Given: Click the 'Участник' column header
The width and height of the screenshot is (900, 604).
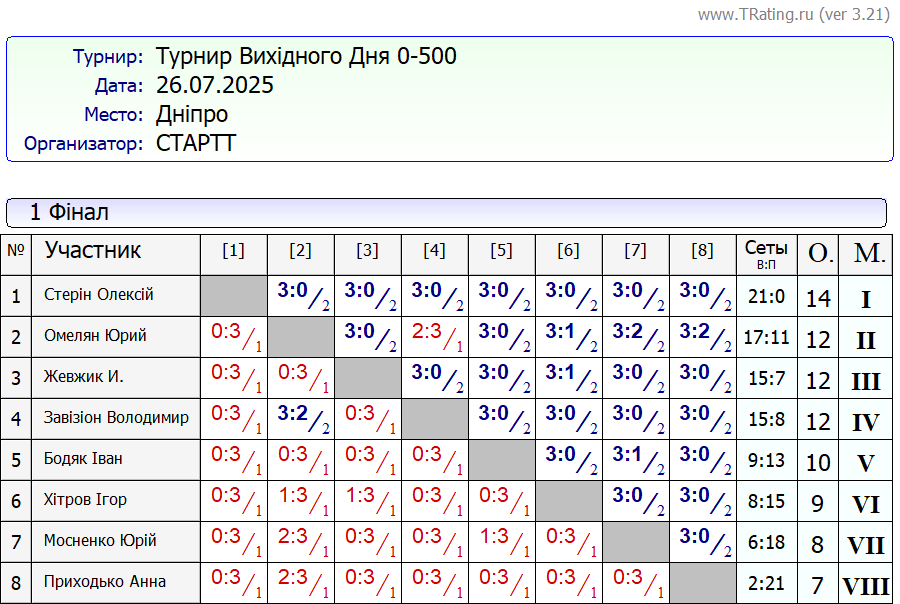Looking at the screenshot, I should (x=93, y=250).
